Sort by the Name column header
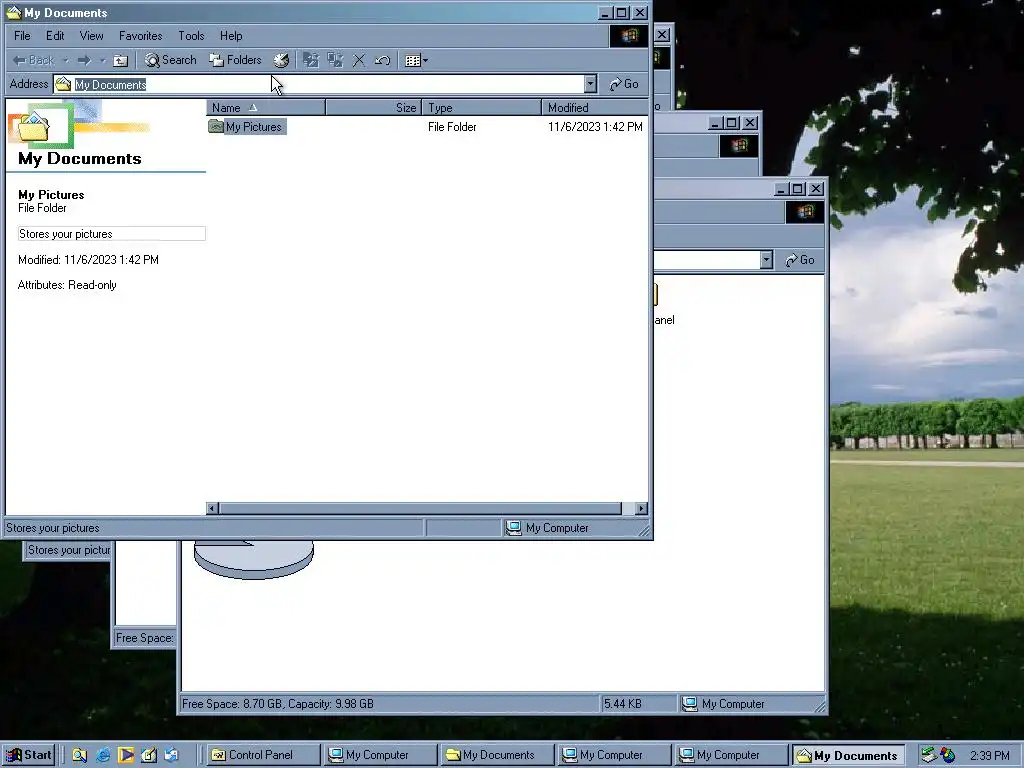The height and width of the screenshot is (768, 1024). coord(266,108)
